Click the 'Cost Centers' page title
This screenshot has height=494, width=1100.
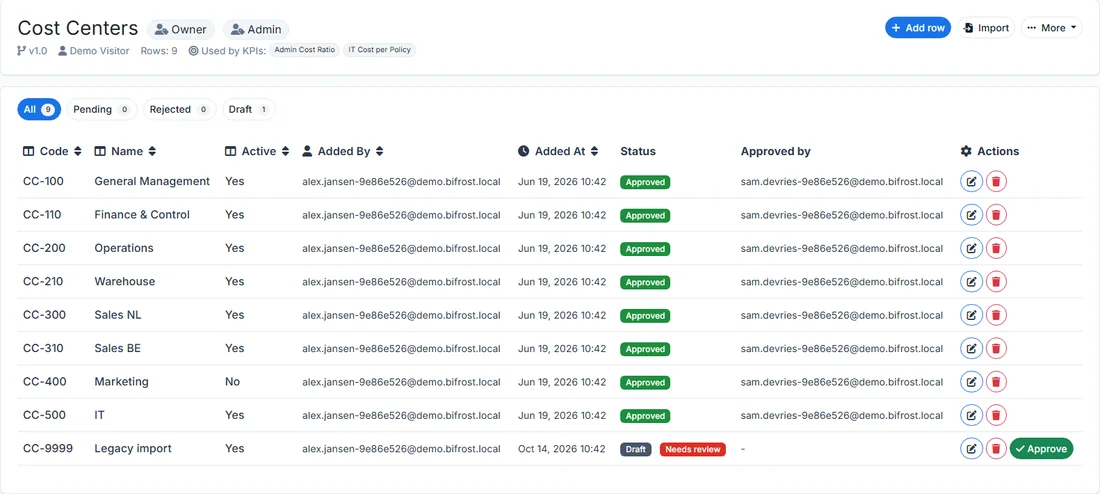pos(78,28)
